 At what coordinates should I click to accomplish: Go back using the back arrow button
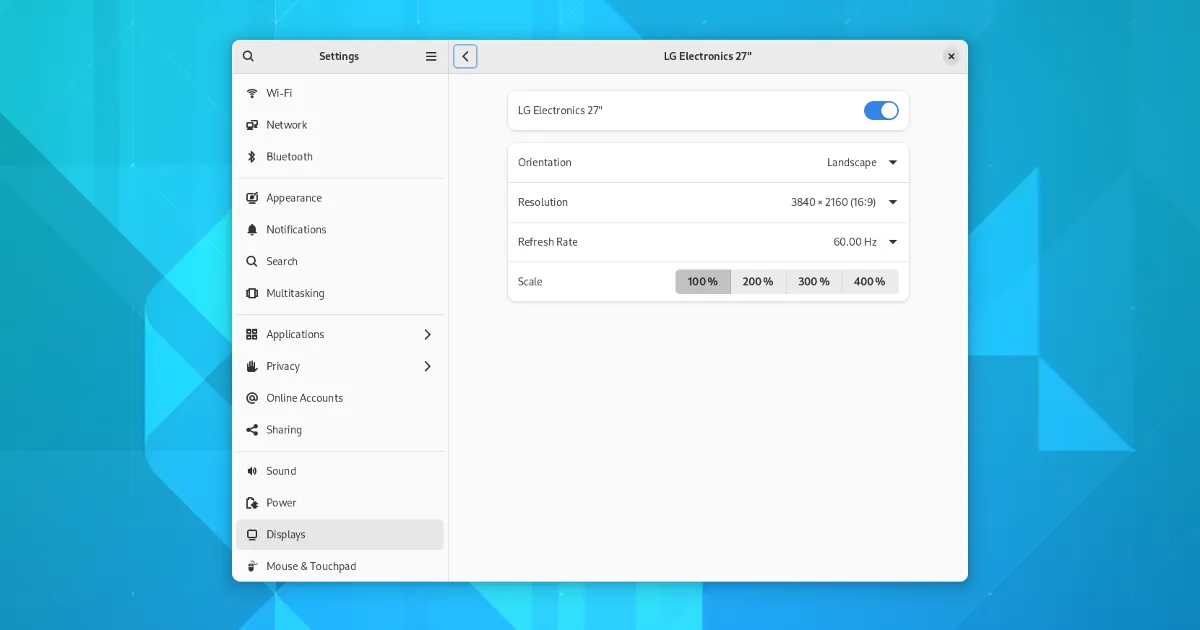(465, 57)
